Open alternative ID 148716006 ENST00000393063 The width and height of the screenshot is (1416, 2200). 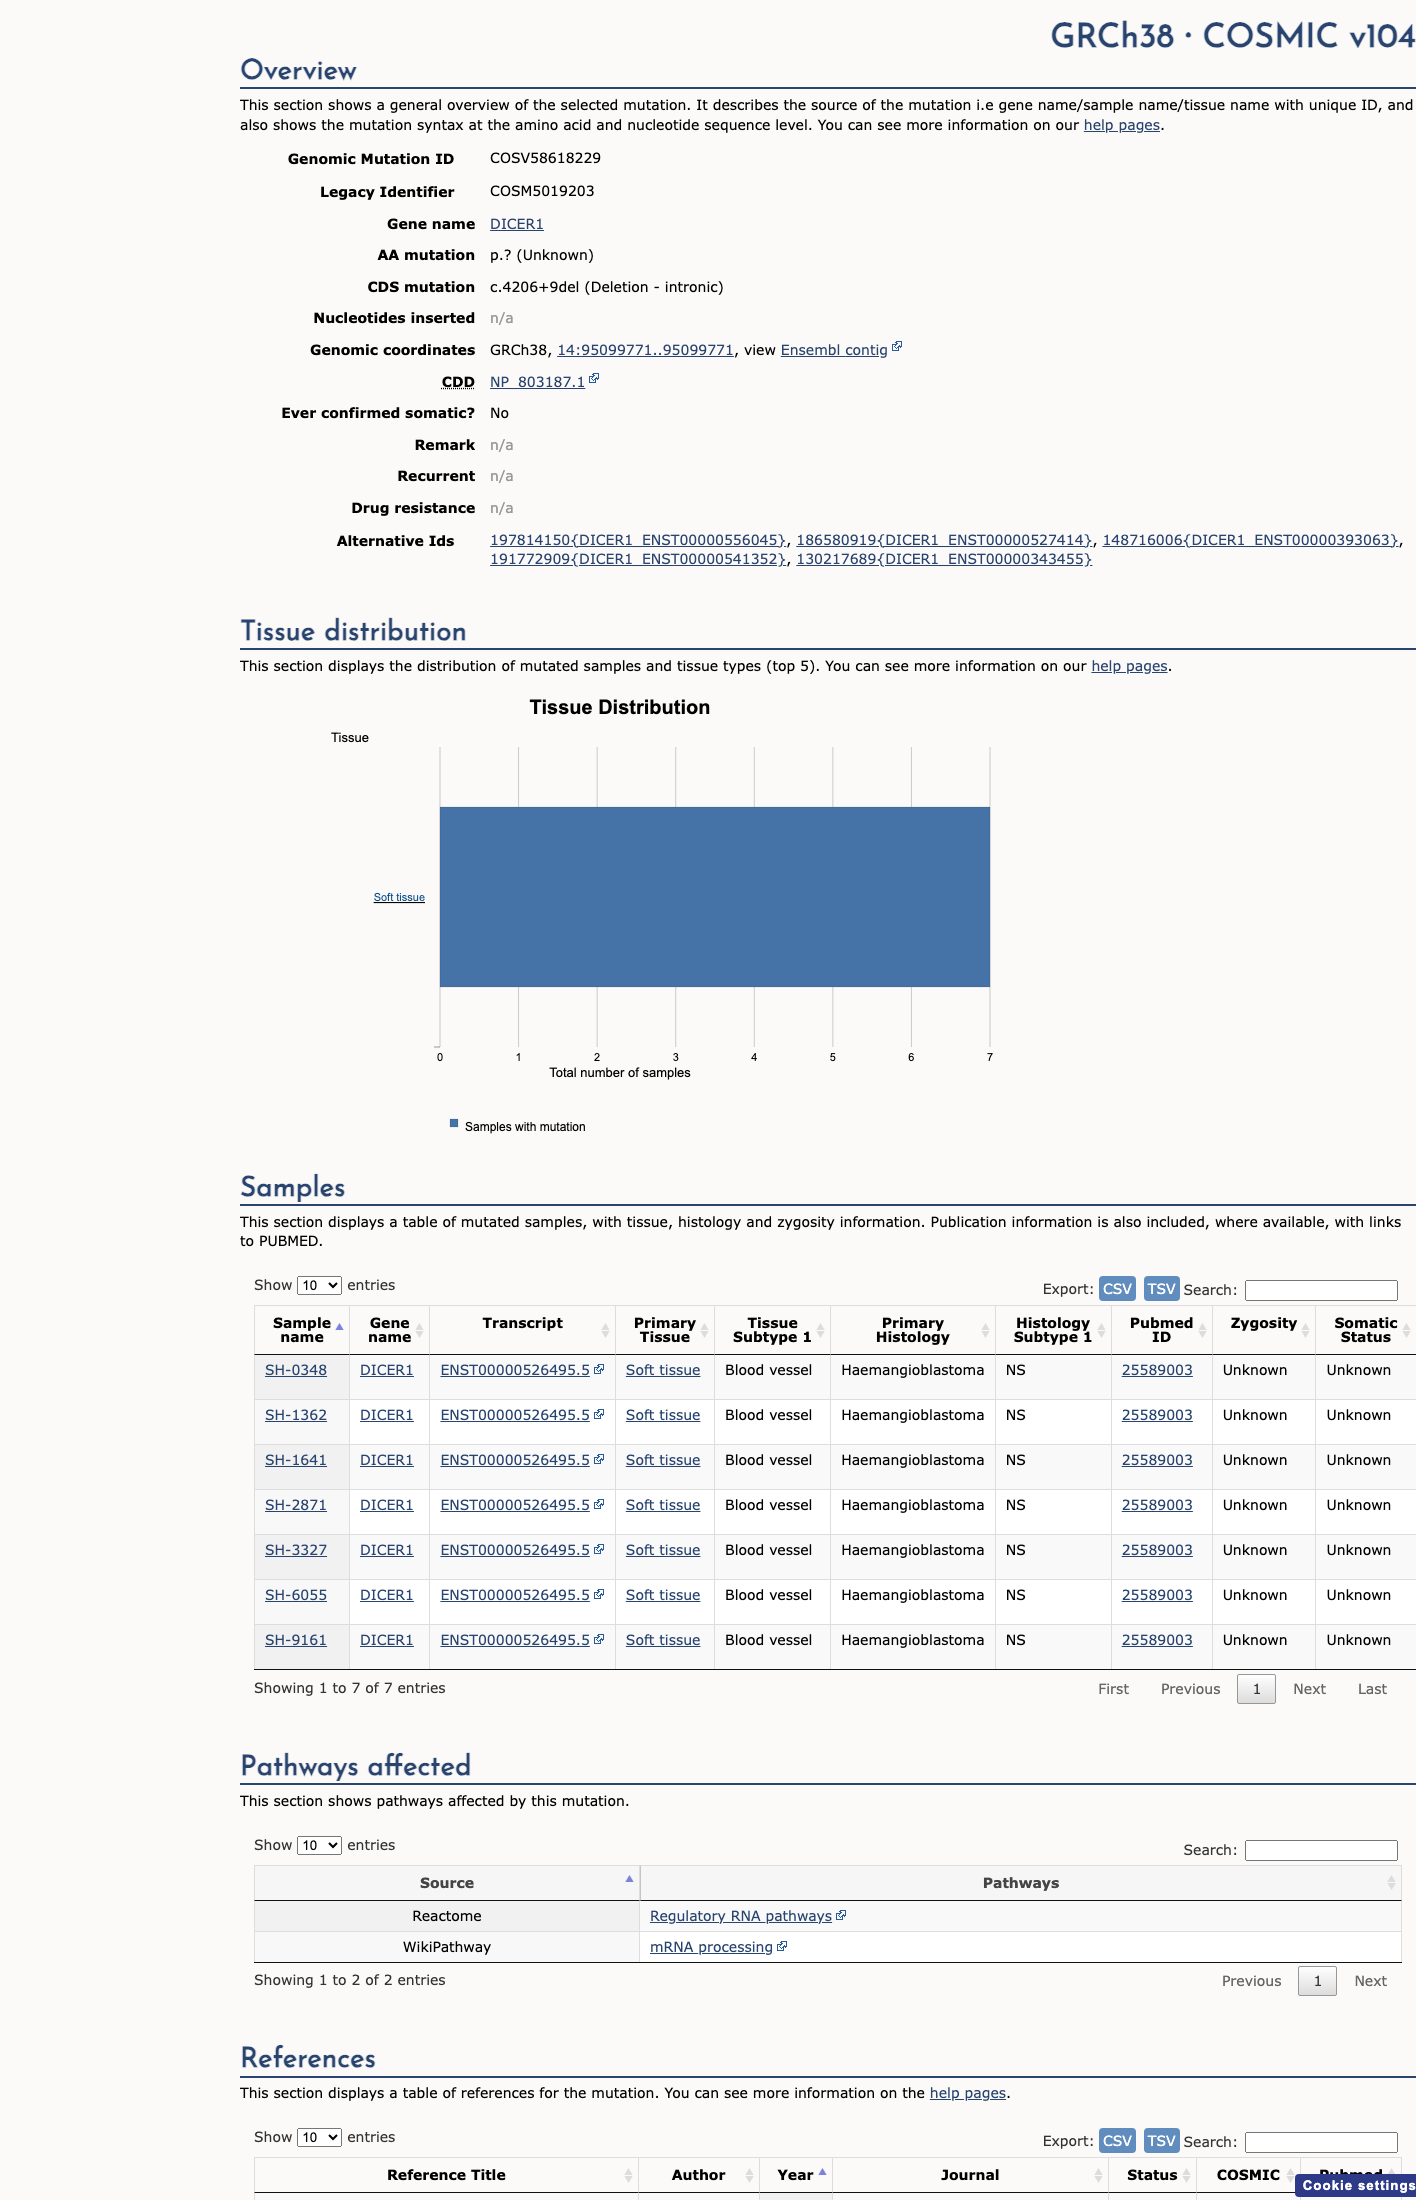click(1250, 540)
